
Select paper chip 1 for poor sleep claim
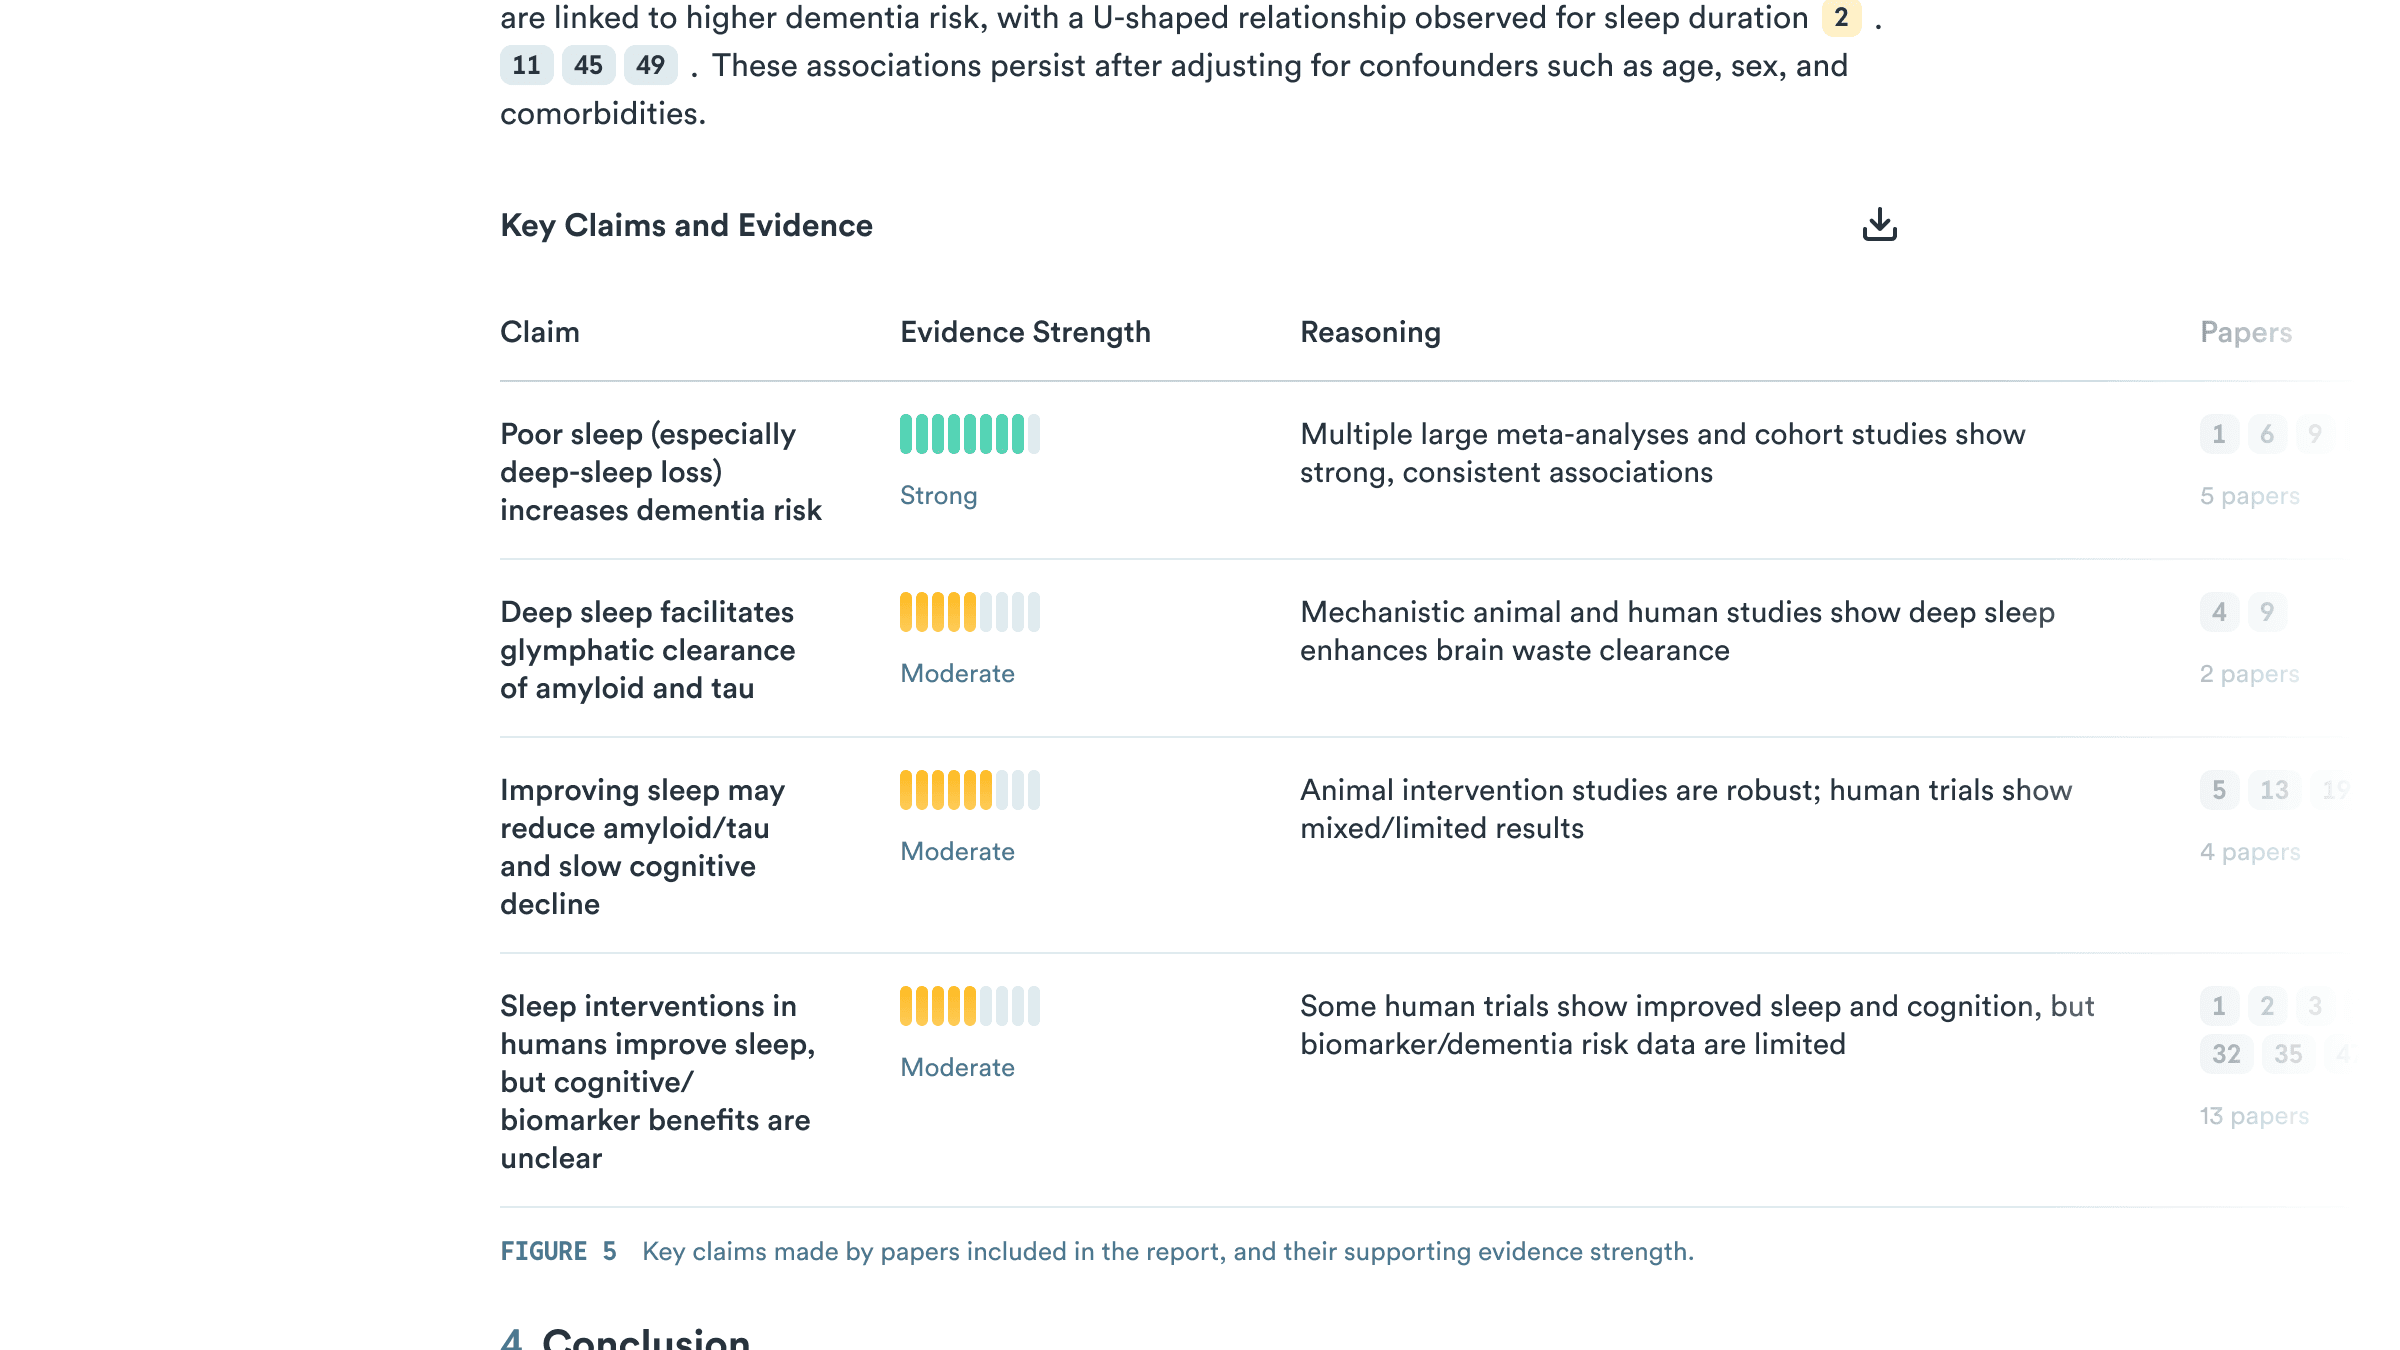[2218, 435]
